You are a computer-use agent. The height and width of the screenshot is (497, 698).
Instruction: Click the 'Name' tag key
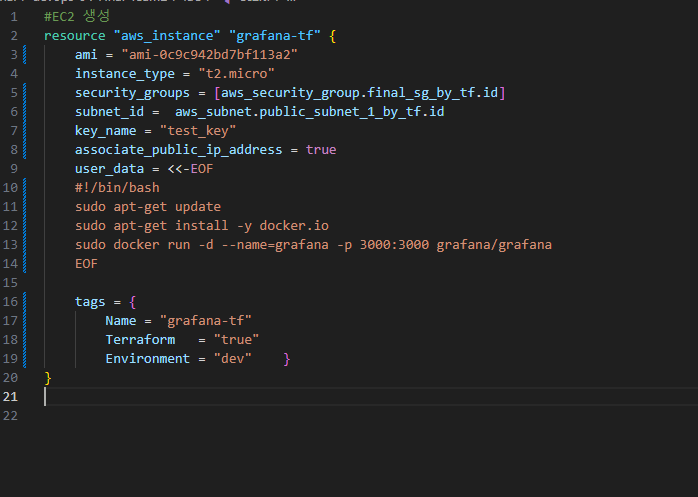click(121, 321)
